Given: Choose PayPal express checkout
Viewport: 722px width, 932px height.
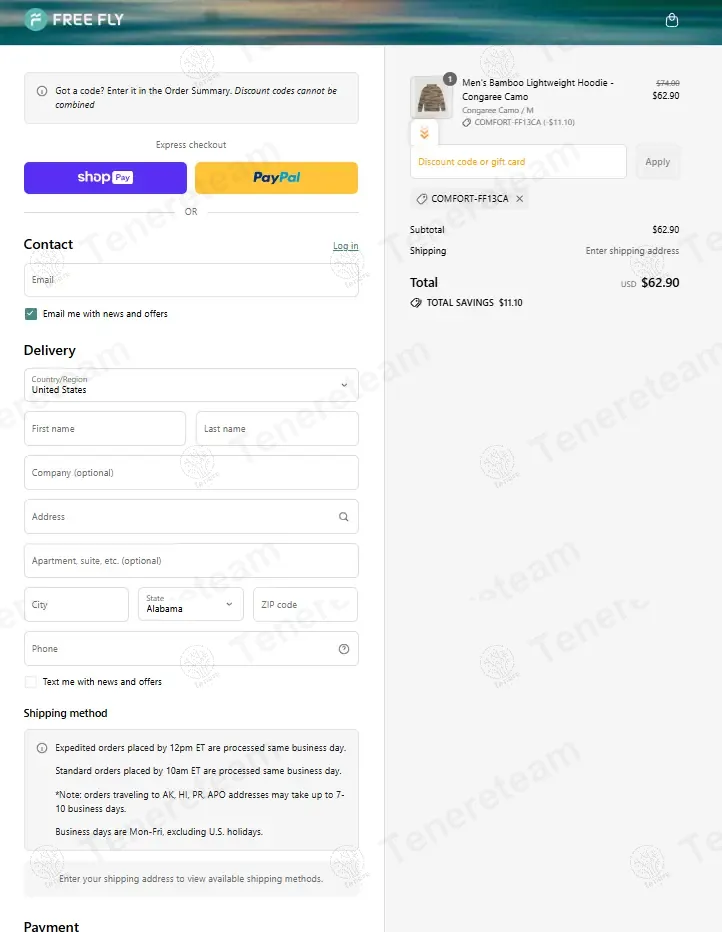Looking at the screenshot, I should click(276, 178).
